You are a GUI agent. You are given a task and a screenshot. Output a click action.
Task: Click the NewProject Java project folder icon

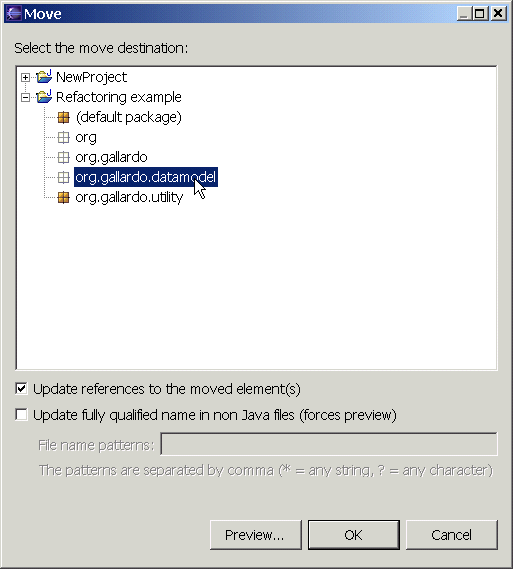(44, 77)
